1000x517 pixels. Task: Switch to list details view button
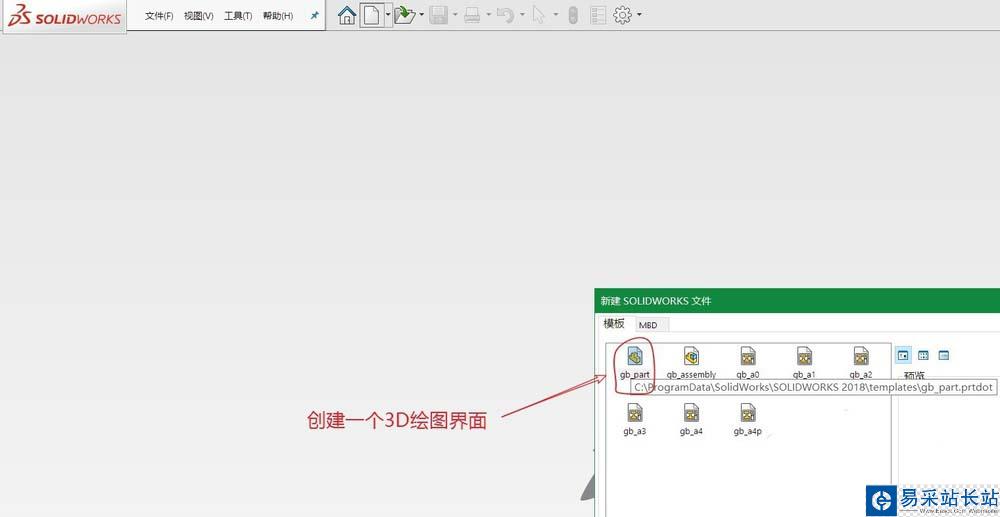944,355
